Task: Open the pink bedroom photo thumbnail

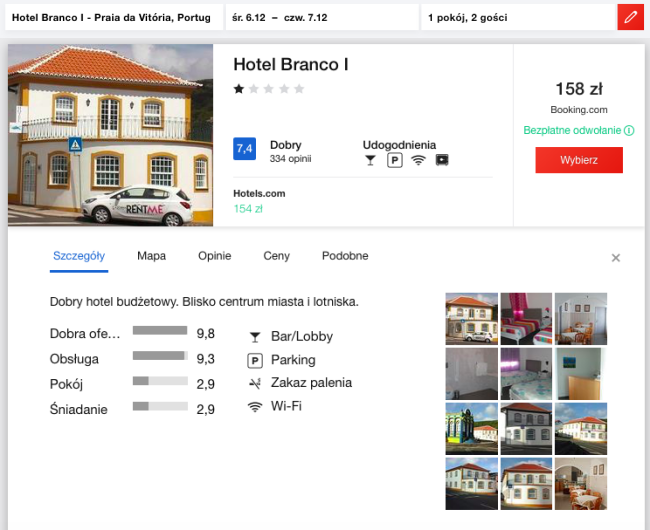Action: pos(526,318)
